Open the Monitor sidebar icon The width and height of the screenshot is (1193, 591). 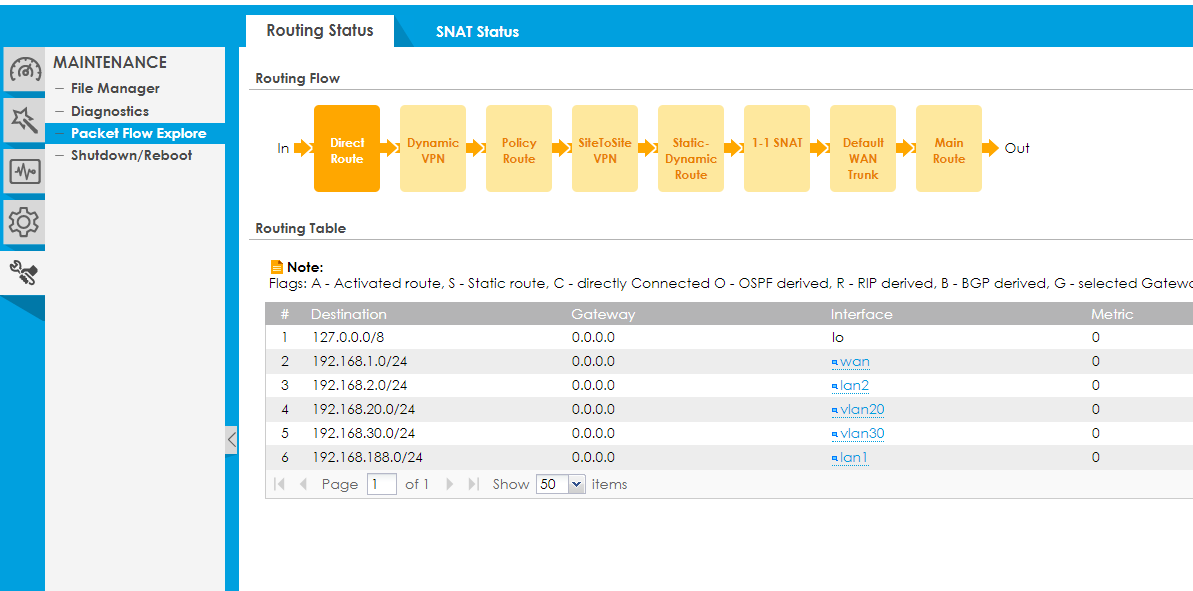coord(23,171)
